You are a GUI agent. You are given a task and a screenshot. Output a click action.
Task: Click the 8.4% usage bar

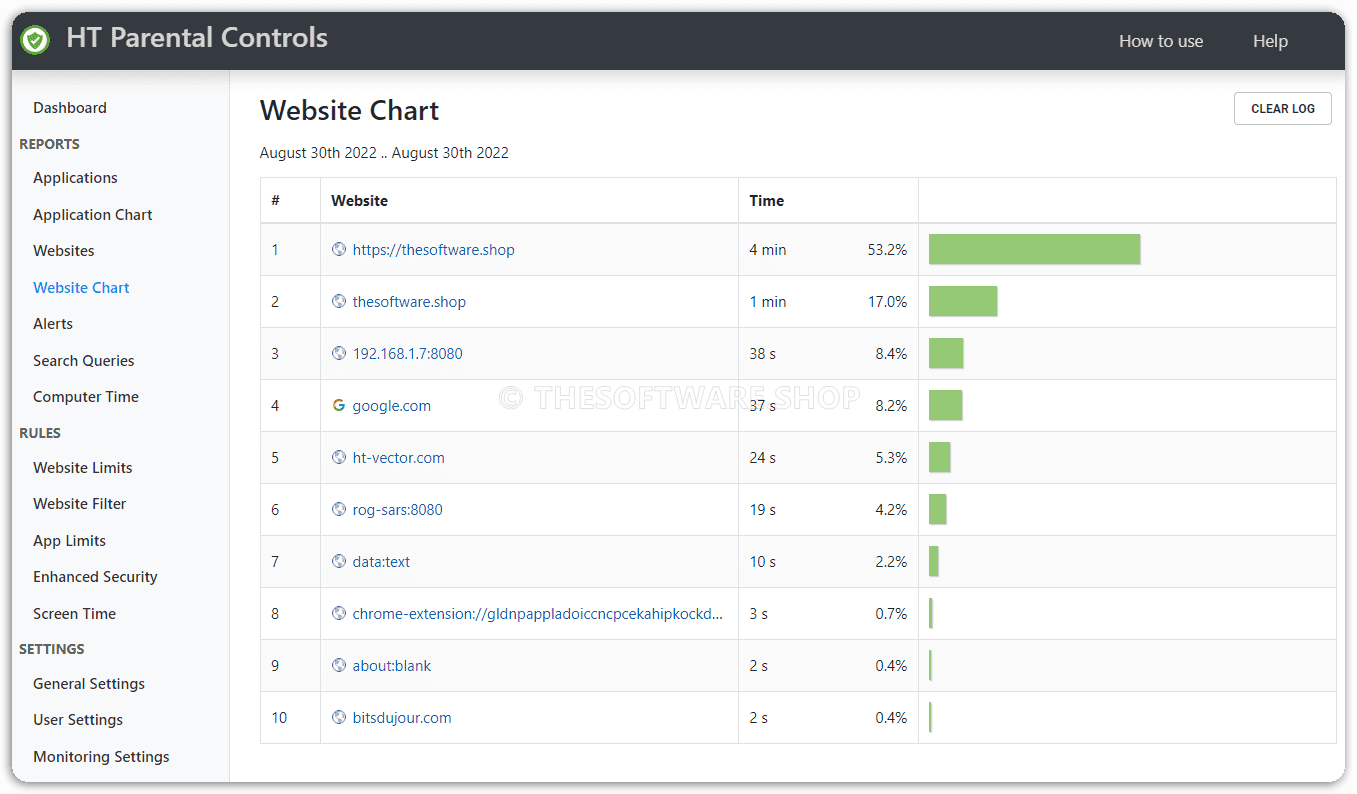pos(946,353)
